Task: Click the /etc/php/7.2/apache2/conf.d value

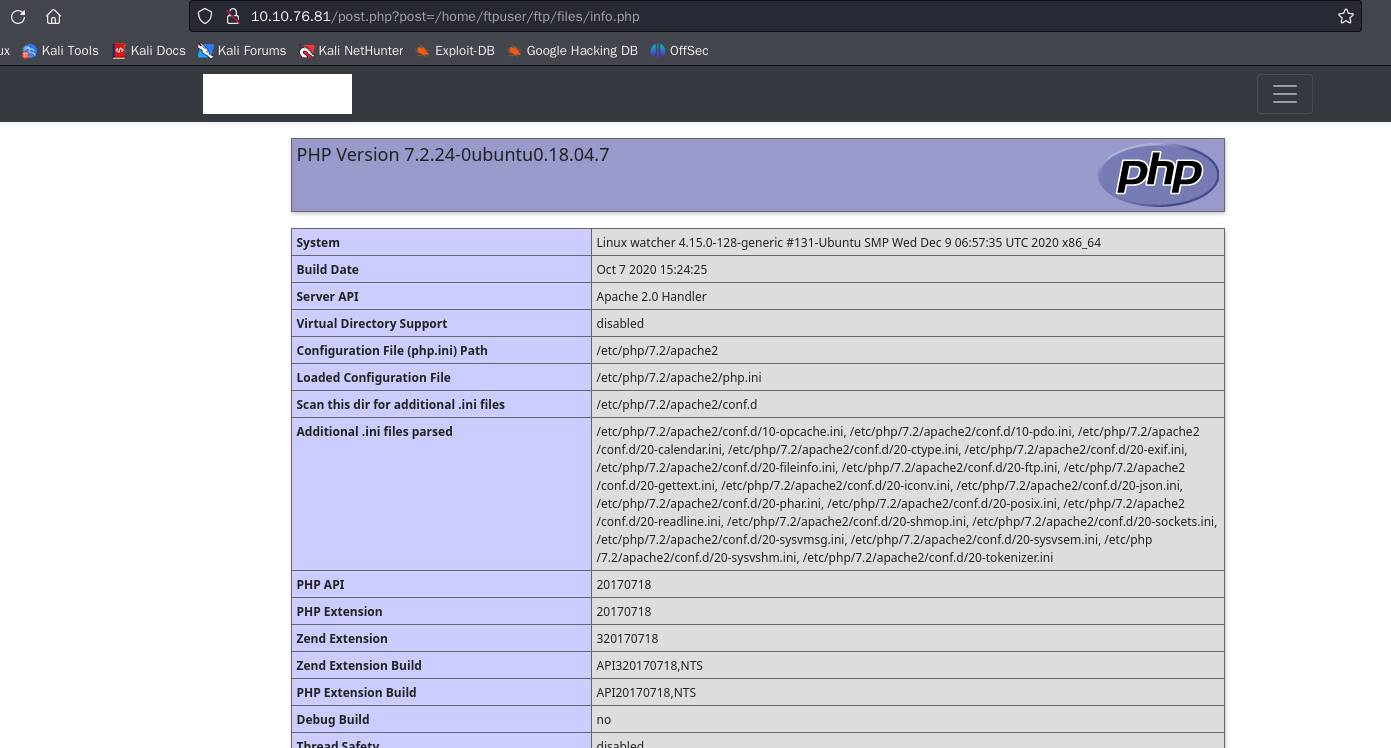Action: [677, 404]
